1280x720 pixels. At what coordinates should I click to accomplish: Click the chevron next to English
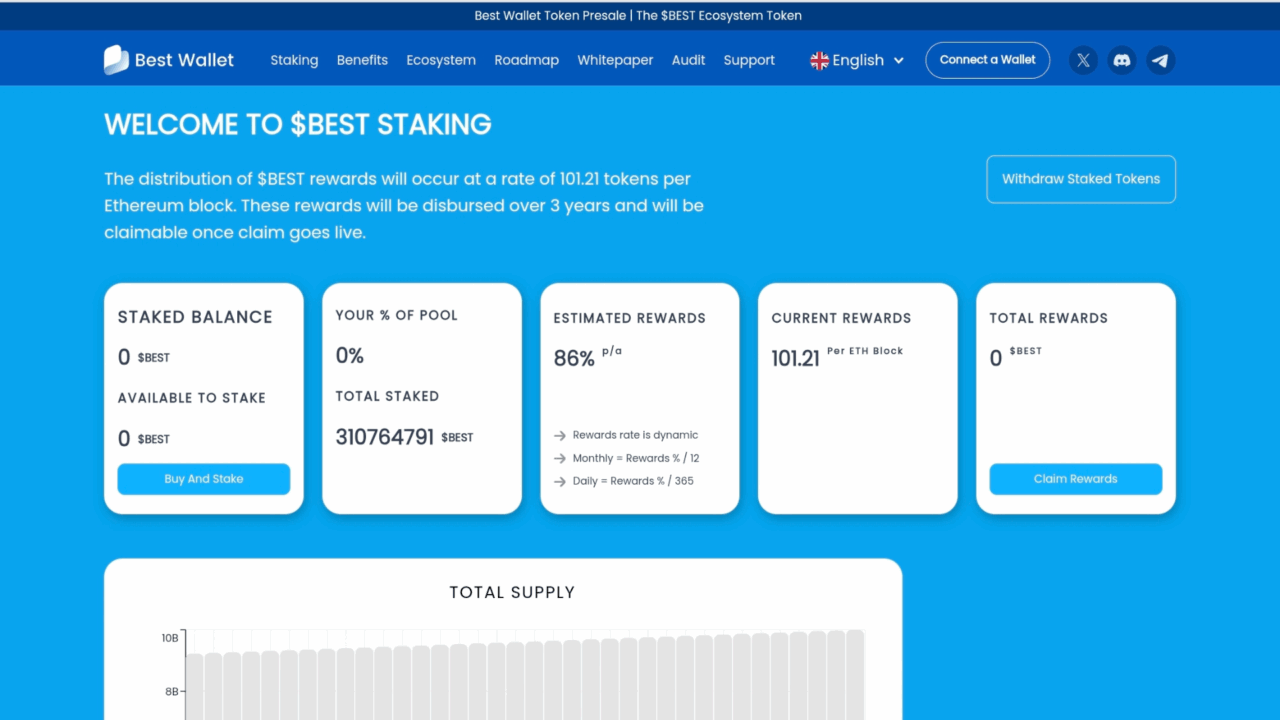[x=898, y=61]
